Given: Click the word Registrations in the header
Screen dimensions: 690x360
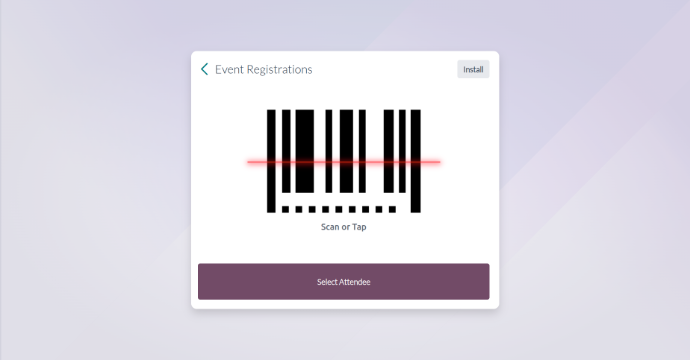Looking at the screenshot, I should point(279,70).
